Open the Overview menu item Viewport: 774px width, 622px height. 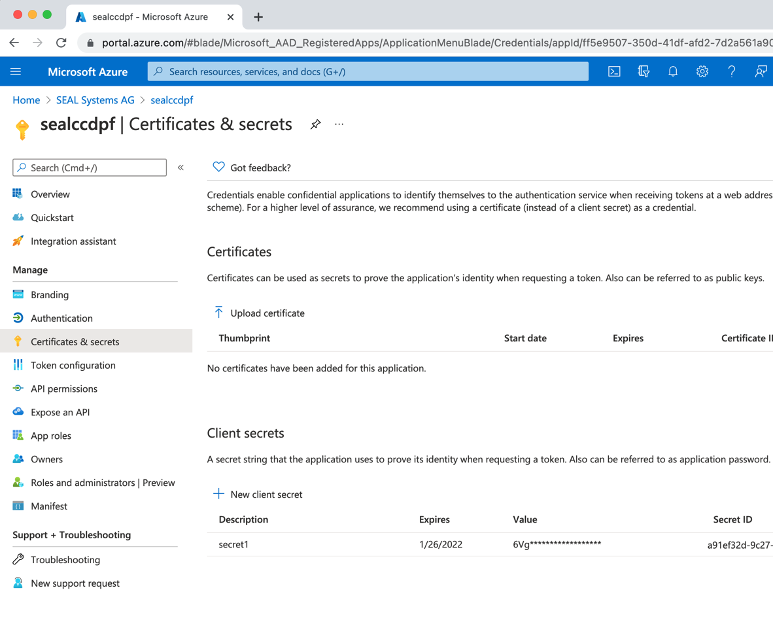click(x=50, y=194)
